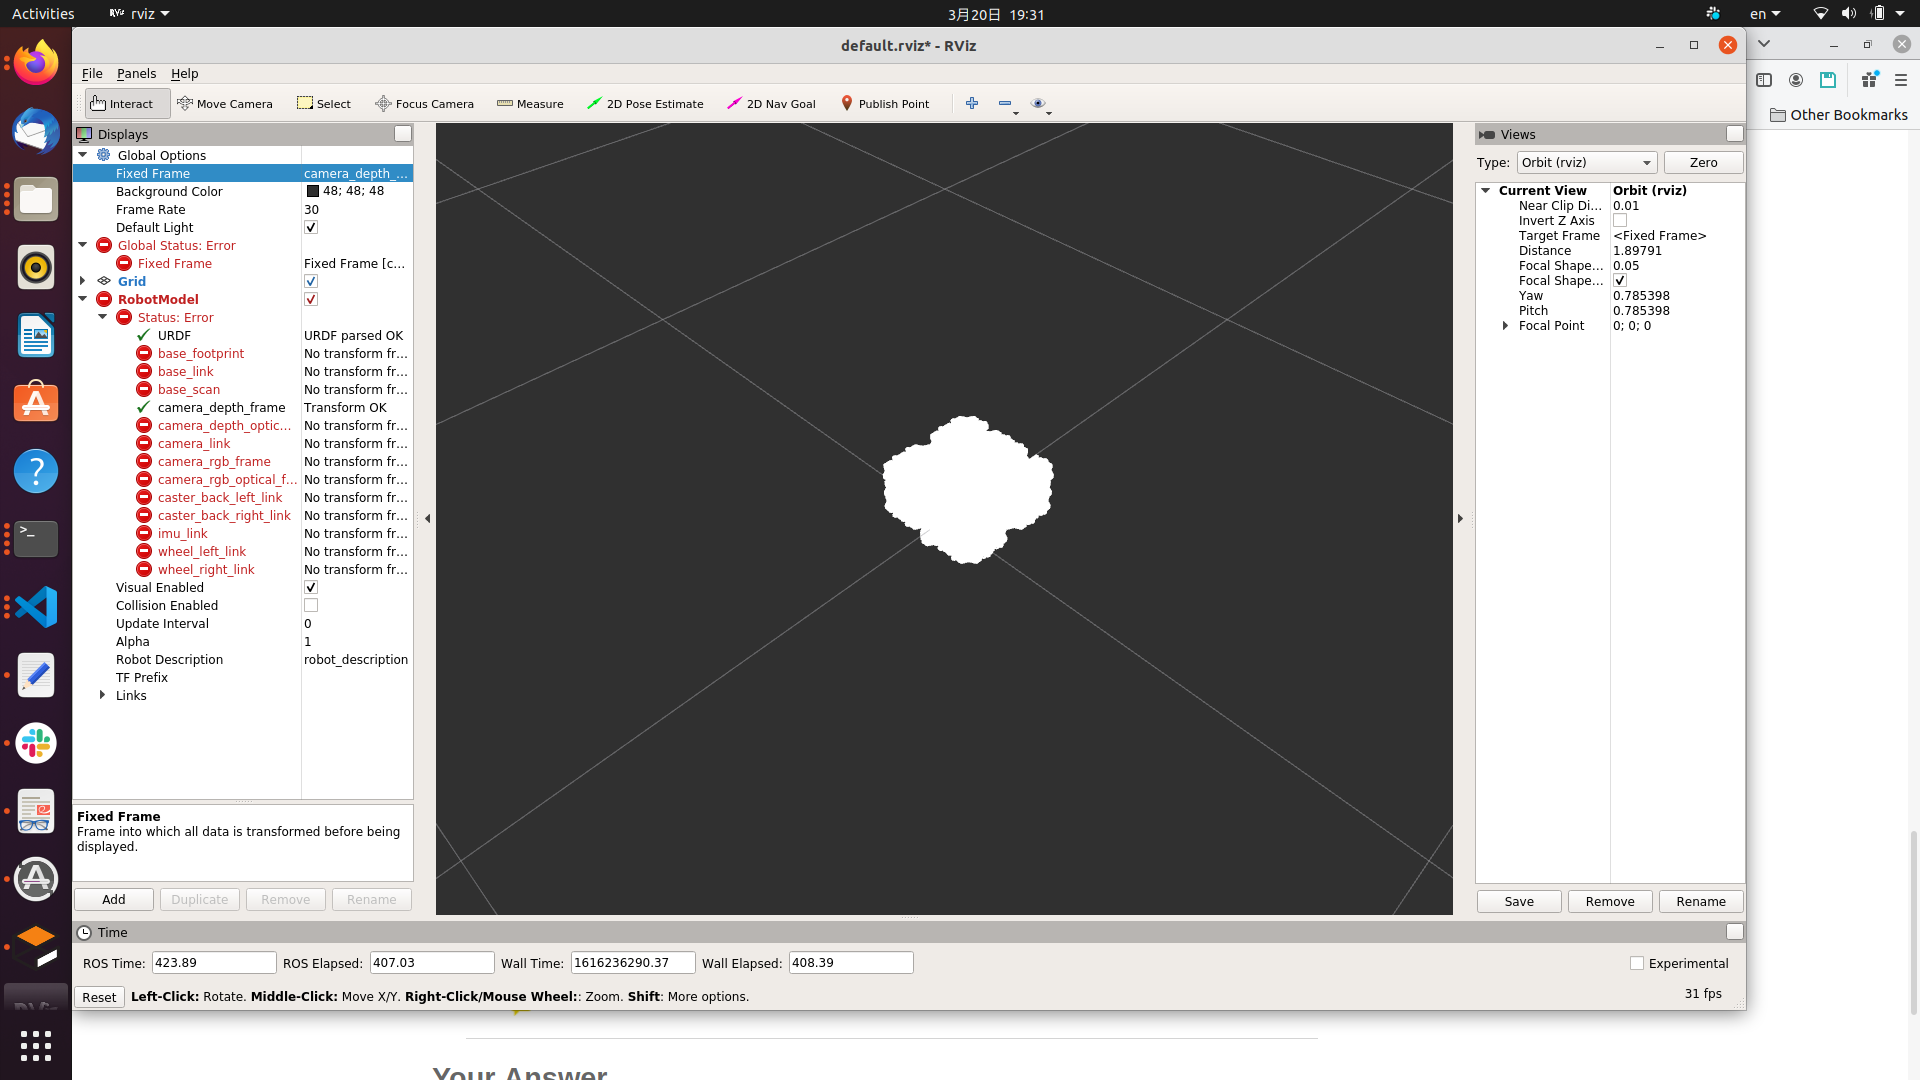Image resolution: width=1920 pixels, height=1080 pixels.
Task: Toggle Collision Enabled checkbox
Action: (311, 605)
